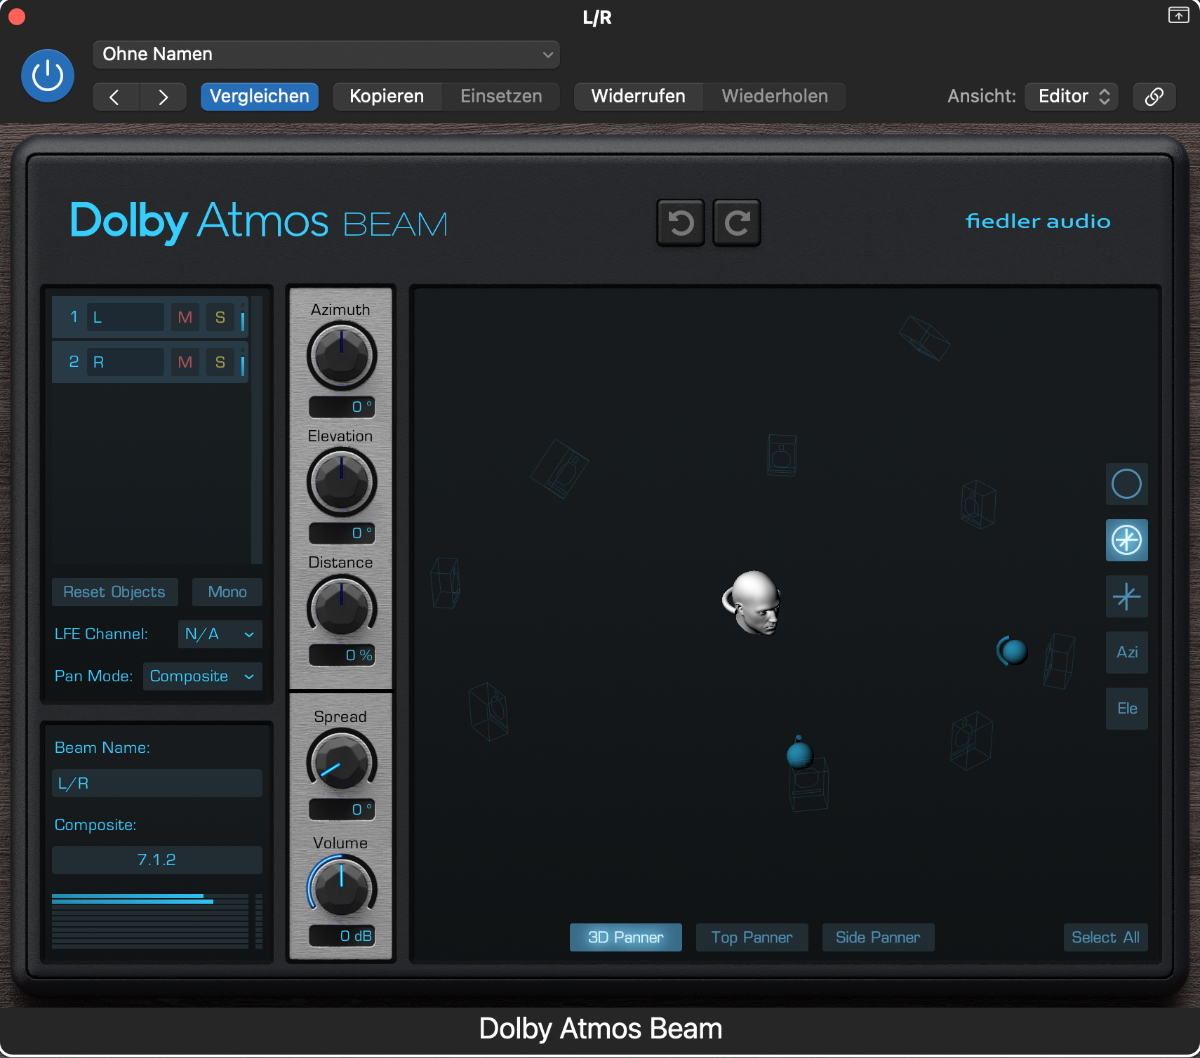
Task: Select the six-pointed star panner icon
Action: tap(1127, 597)
